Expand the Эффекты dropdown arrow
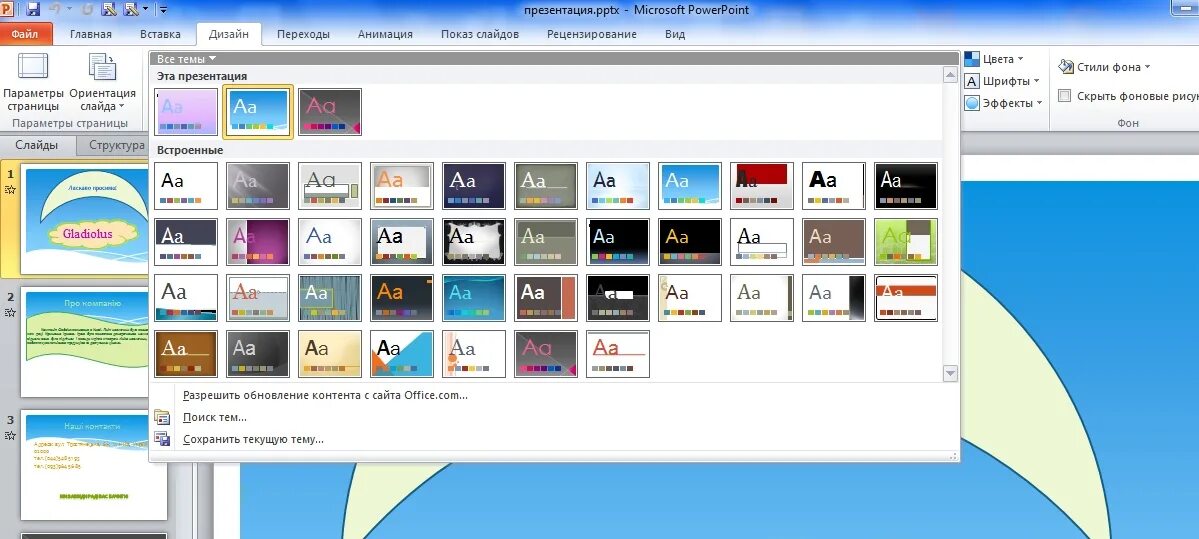The height and width of the screenshot is (539, 1199). pos(1038,103)
